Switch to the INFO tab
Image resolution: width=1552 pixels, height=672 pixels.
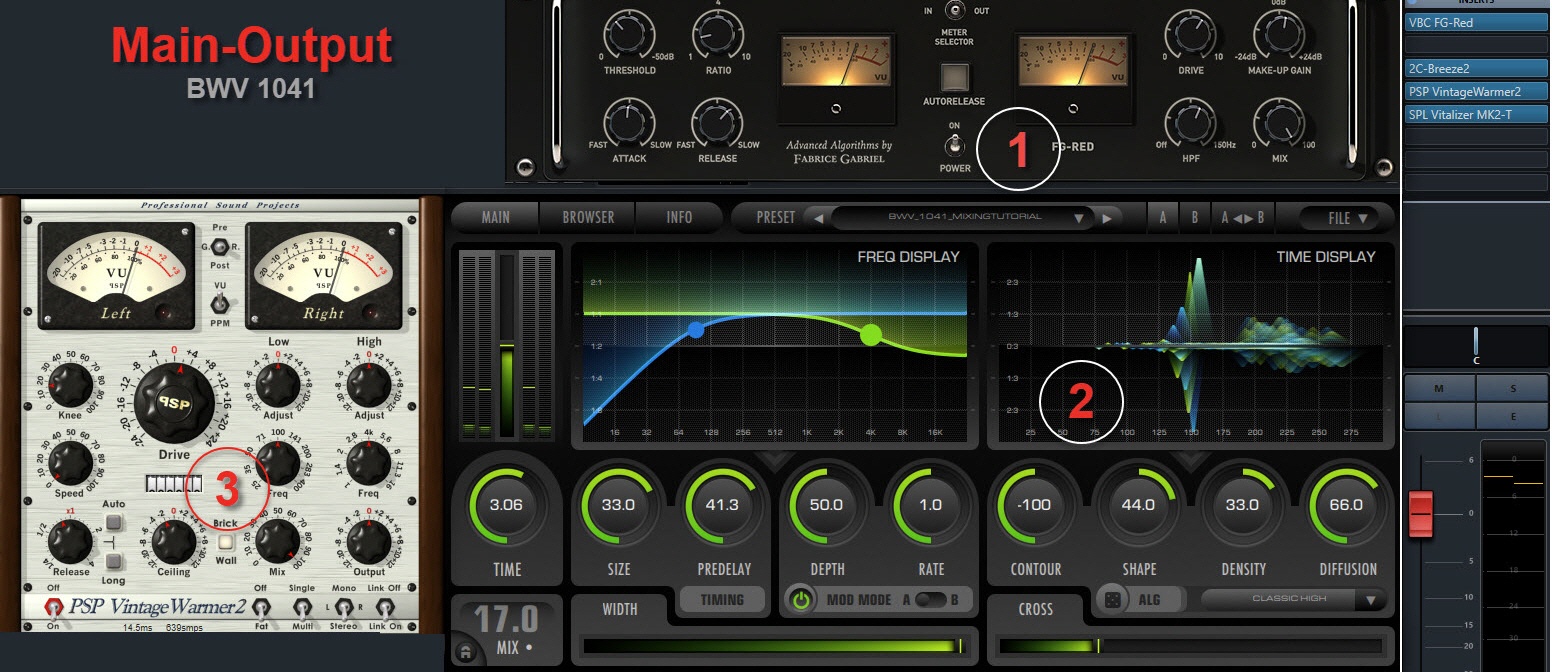point(679,217)
